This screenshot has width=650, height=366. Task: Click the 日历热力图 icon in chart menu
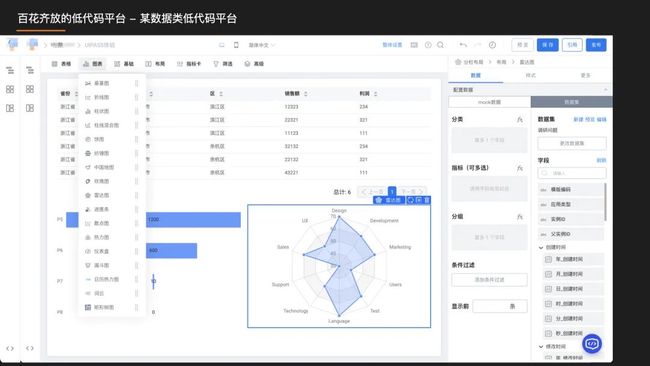click(x=88, y=279)
